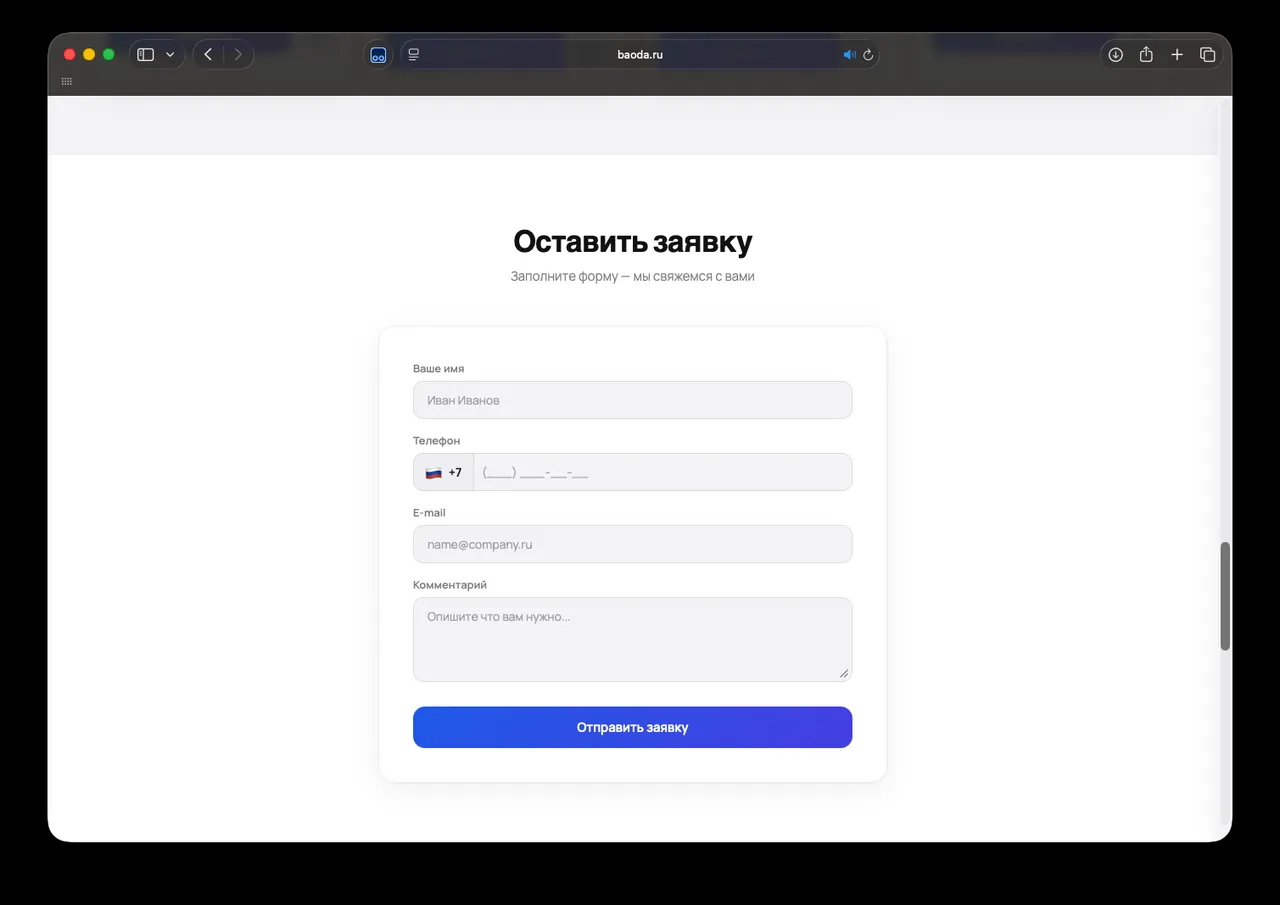This screenshot has height=905, width=1280.
Task: Show the tab overview
Action: 1207,55
